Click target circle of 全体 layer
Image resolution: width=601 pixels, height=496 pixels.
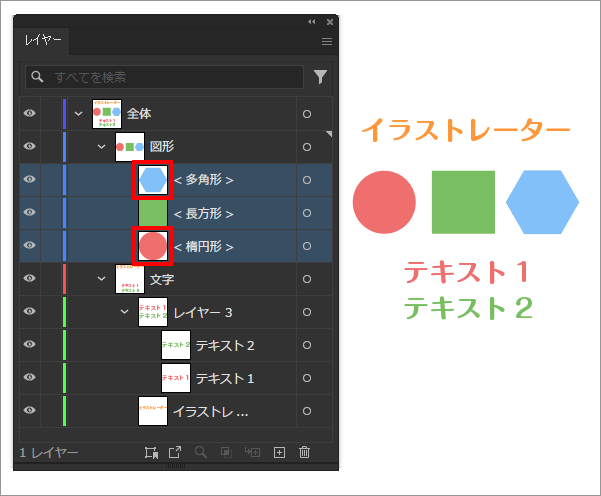(307, 114)
